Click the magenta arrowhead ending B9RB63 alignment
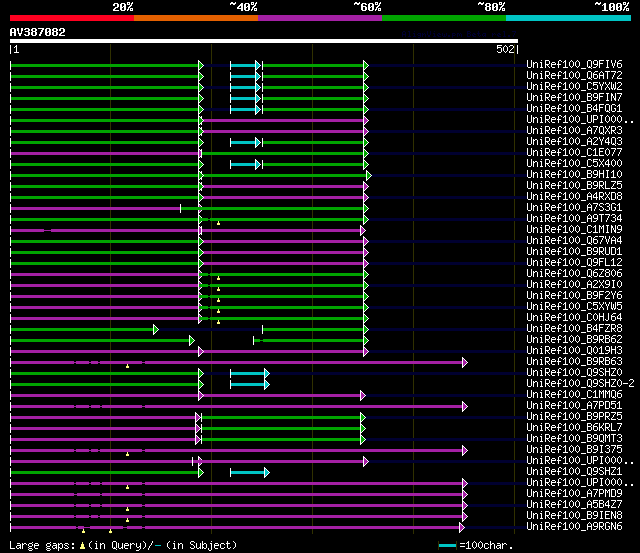The image size is (640, 553). (464, 362)
